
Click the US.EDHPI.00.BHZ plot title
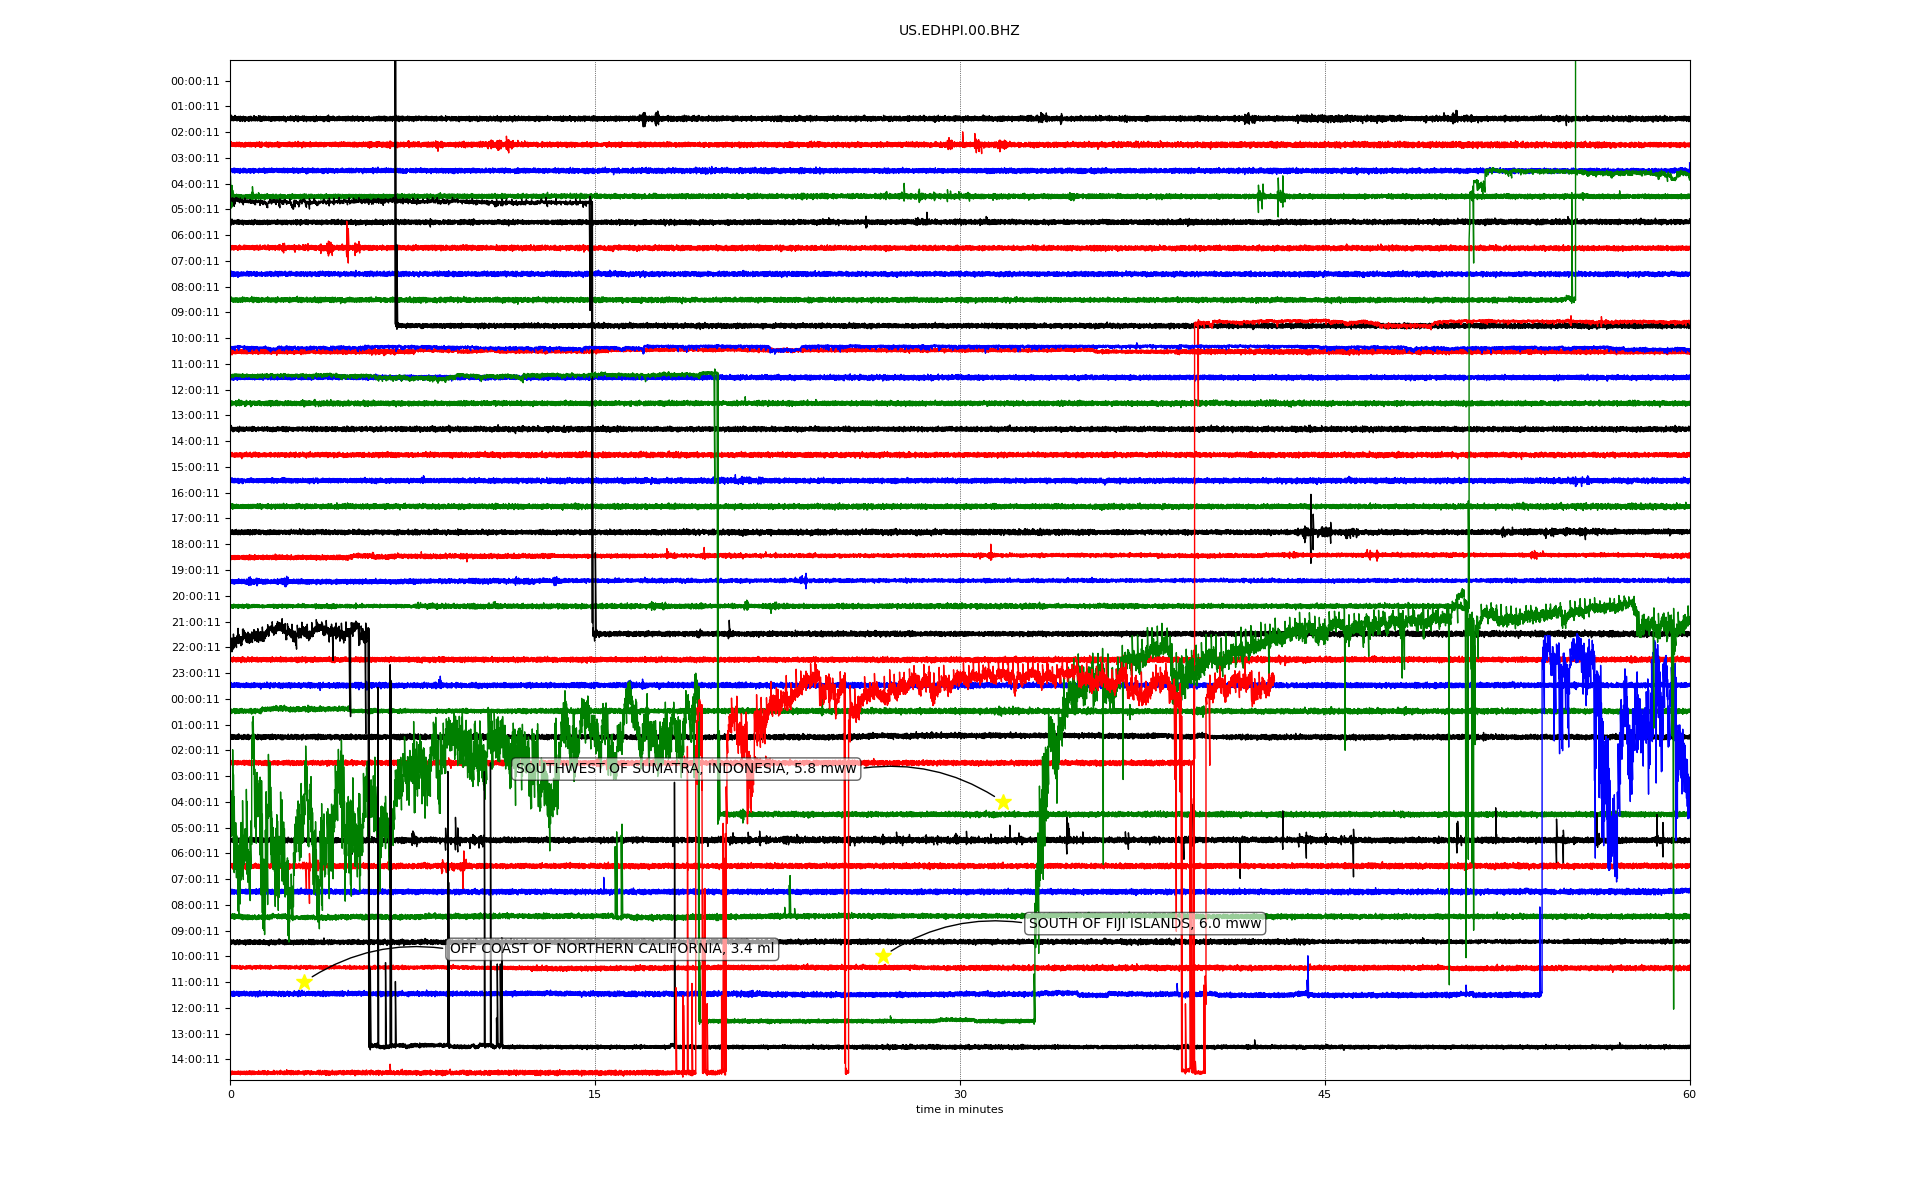959,31
